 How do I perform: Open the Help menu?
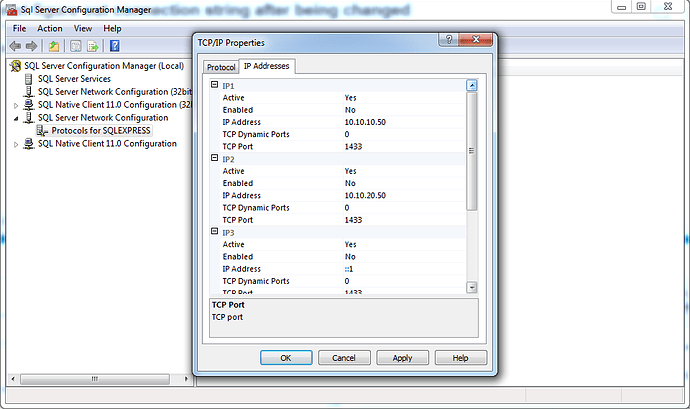(x=112, y=29)
